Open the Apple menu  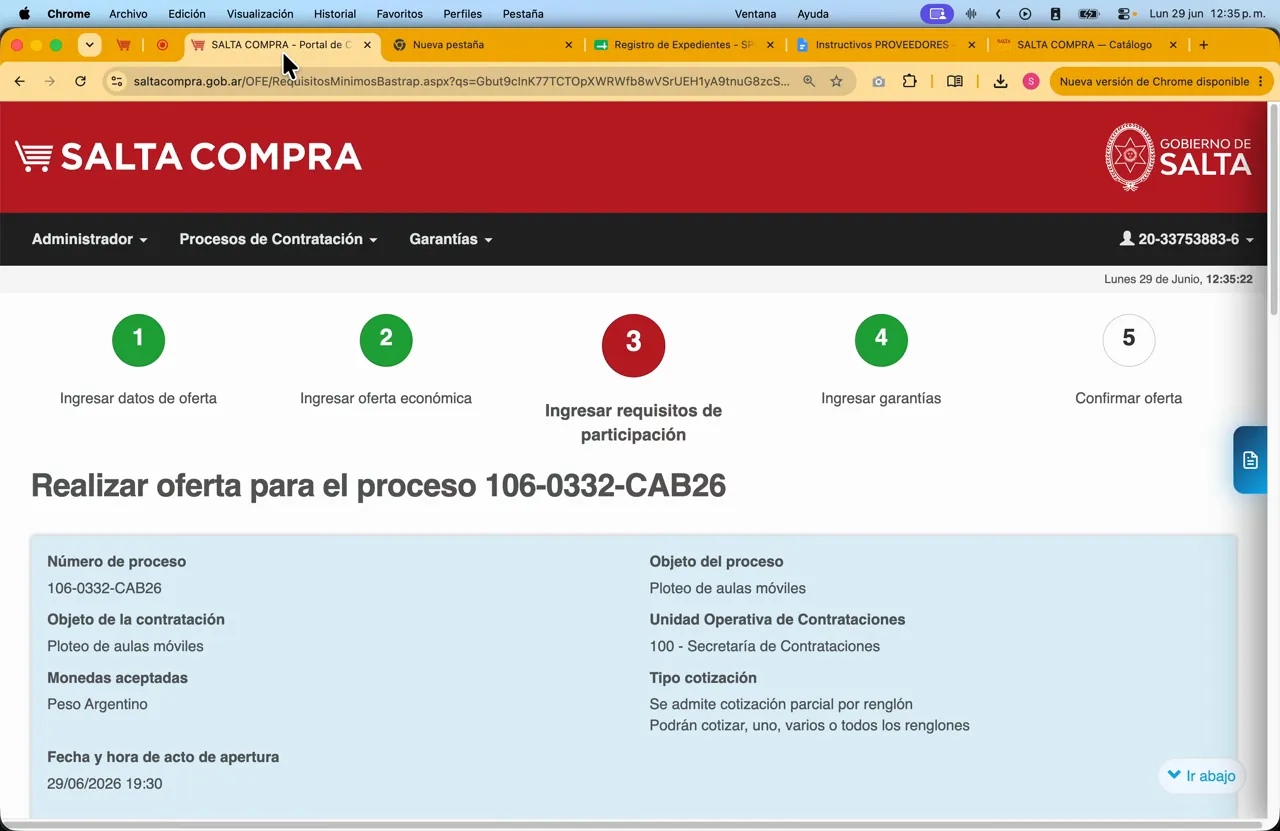point(25,14)
